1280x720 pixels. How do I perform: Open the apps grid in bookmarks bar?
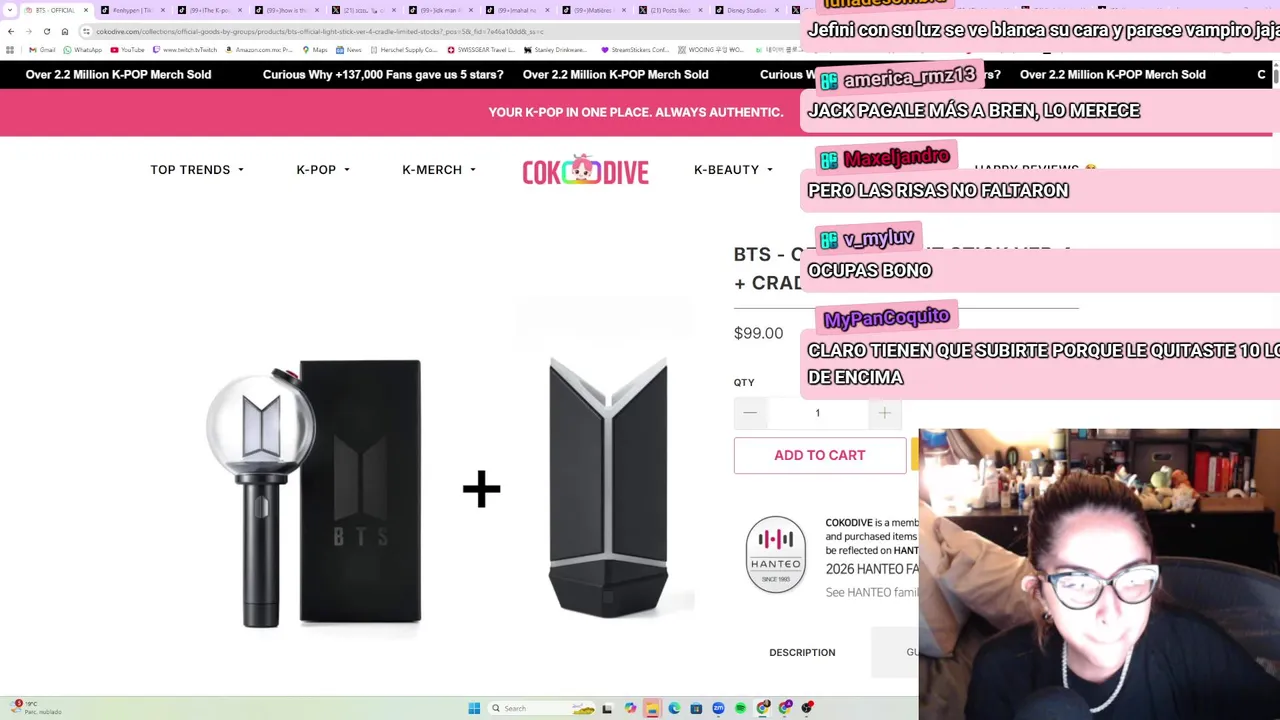tap(10, 50)
